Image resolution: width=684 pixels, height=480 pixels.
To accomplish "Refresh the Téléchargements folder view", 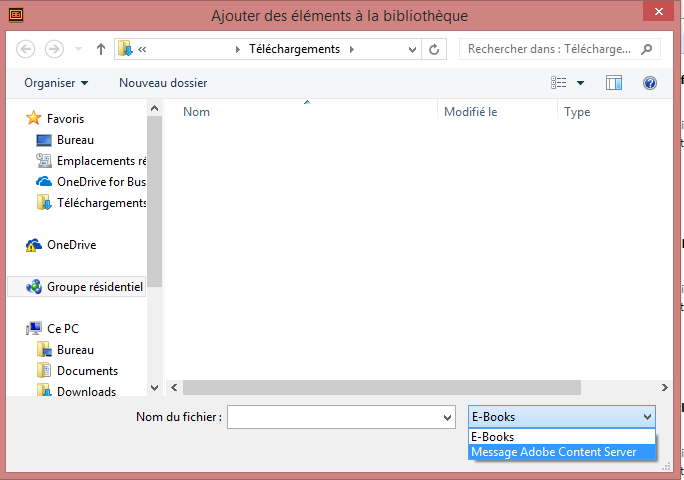I will (x=434, y=49).
